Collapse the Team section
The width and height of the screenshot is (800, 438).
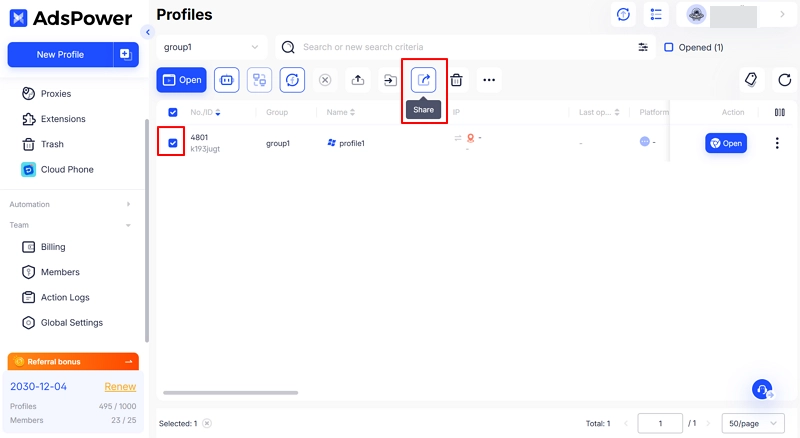pos(70,225)
